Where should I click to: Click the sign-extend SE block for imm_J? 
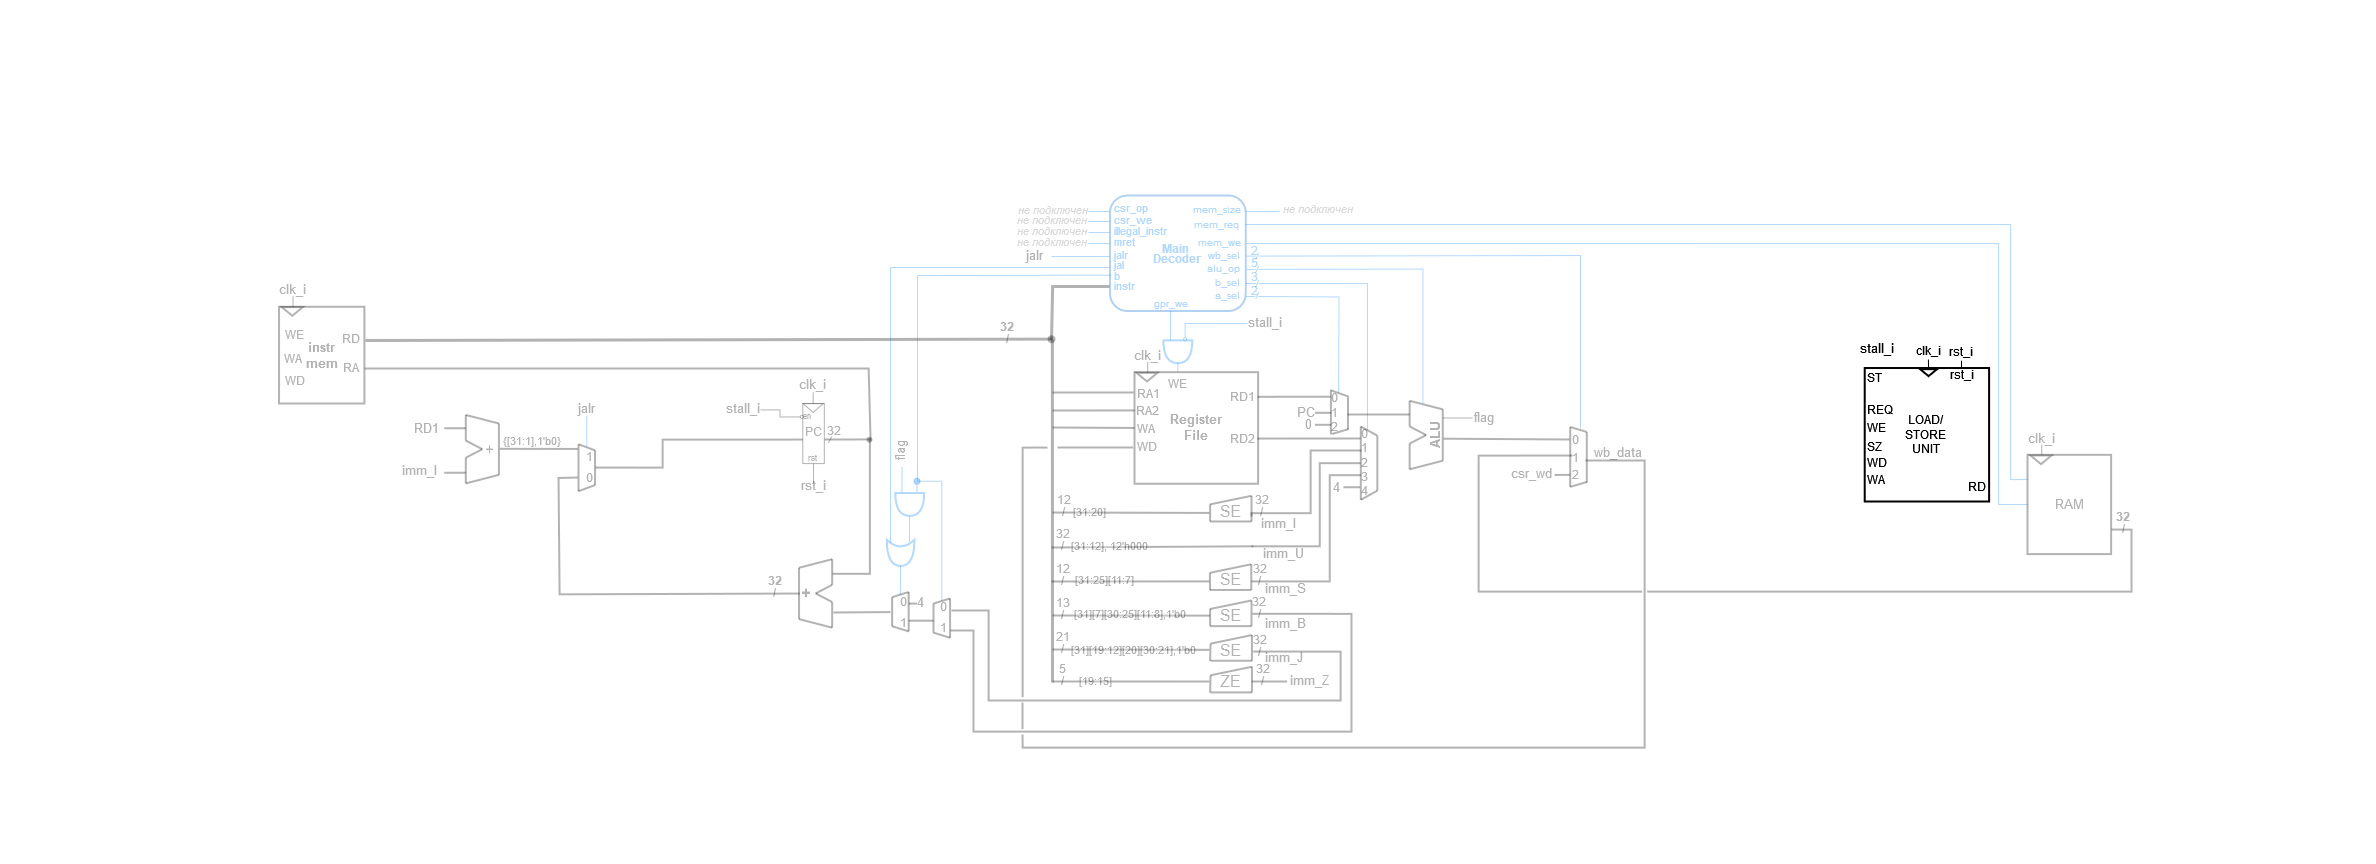point(1230,650)
